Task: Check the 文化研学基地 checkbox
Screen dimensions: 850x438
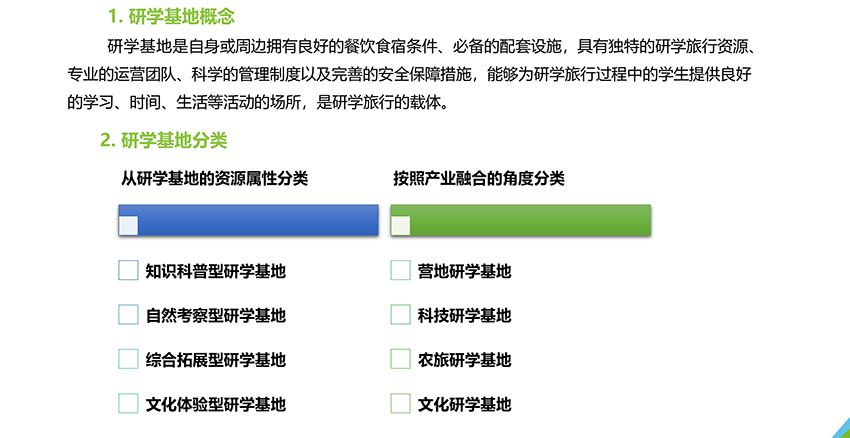Action: [x=401, y=403]
